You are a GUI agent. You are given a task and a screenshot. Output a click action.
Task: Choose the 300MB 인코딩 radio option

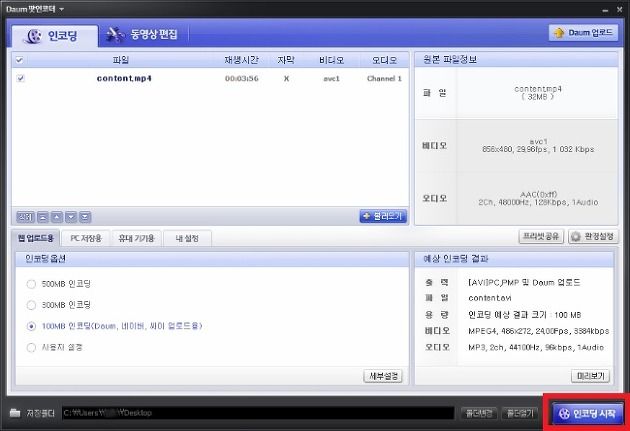[31, 305]
